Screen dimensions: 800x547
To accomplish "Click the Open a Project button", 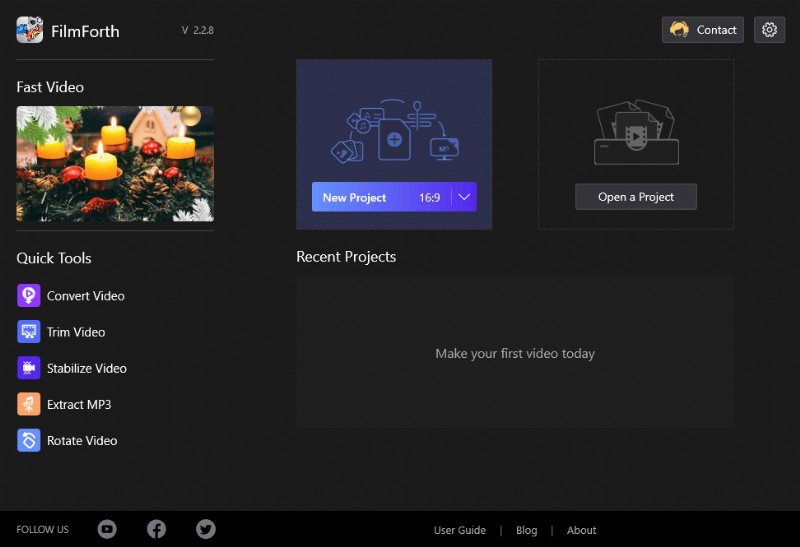I will click(x=636, y=197).
